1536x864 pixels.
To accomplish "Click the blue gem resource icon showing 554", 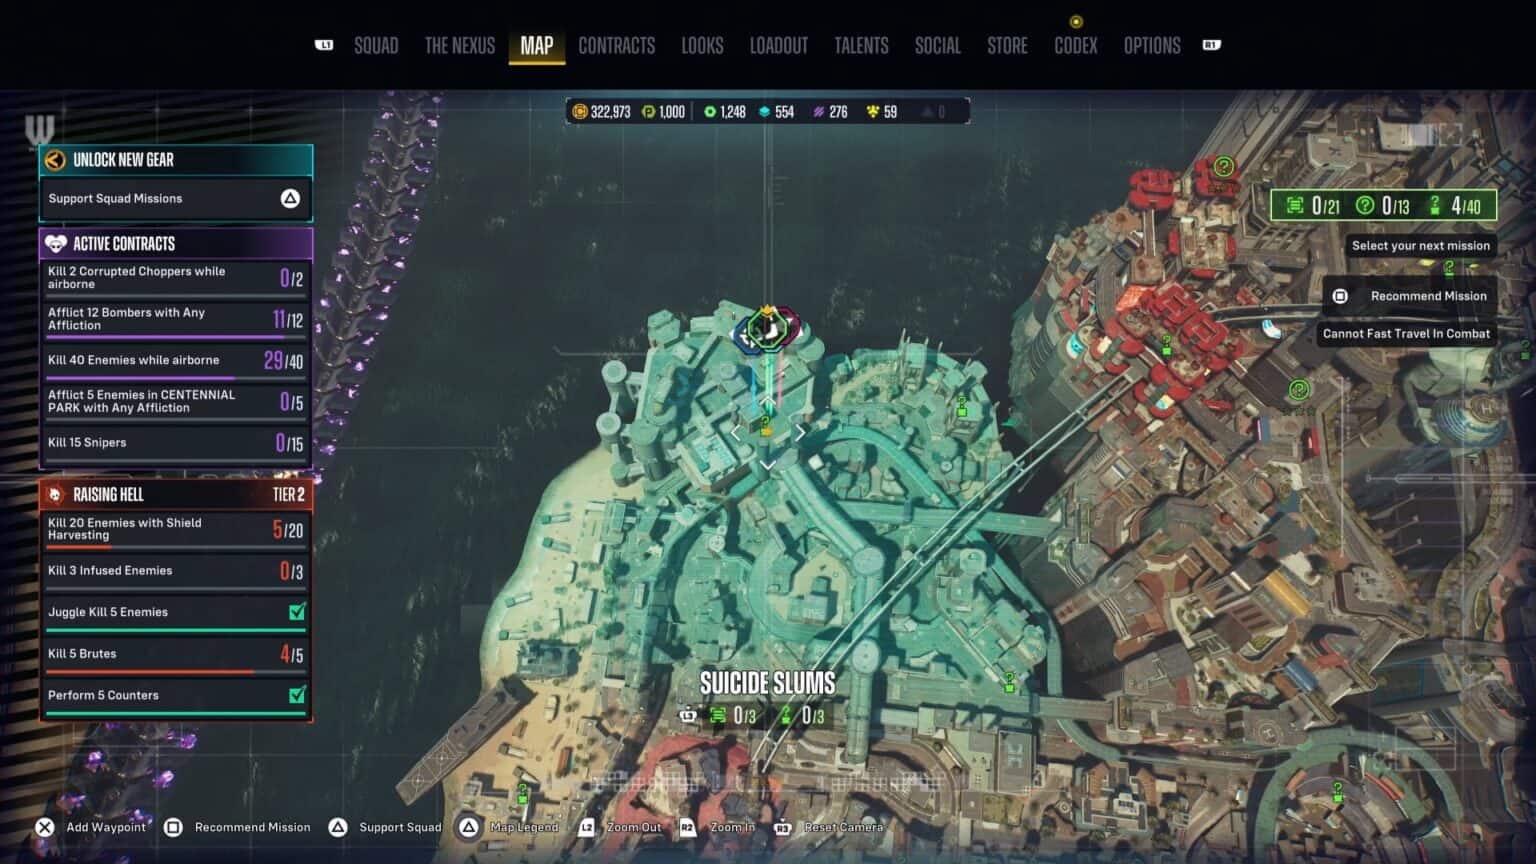I will click(765, 112).
